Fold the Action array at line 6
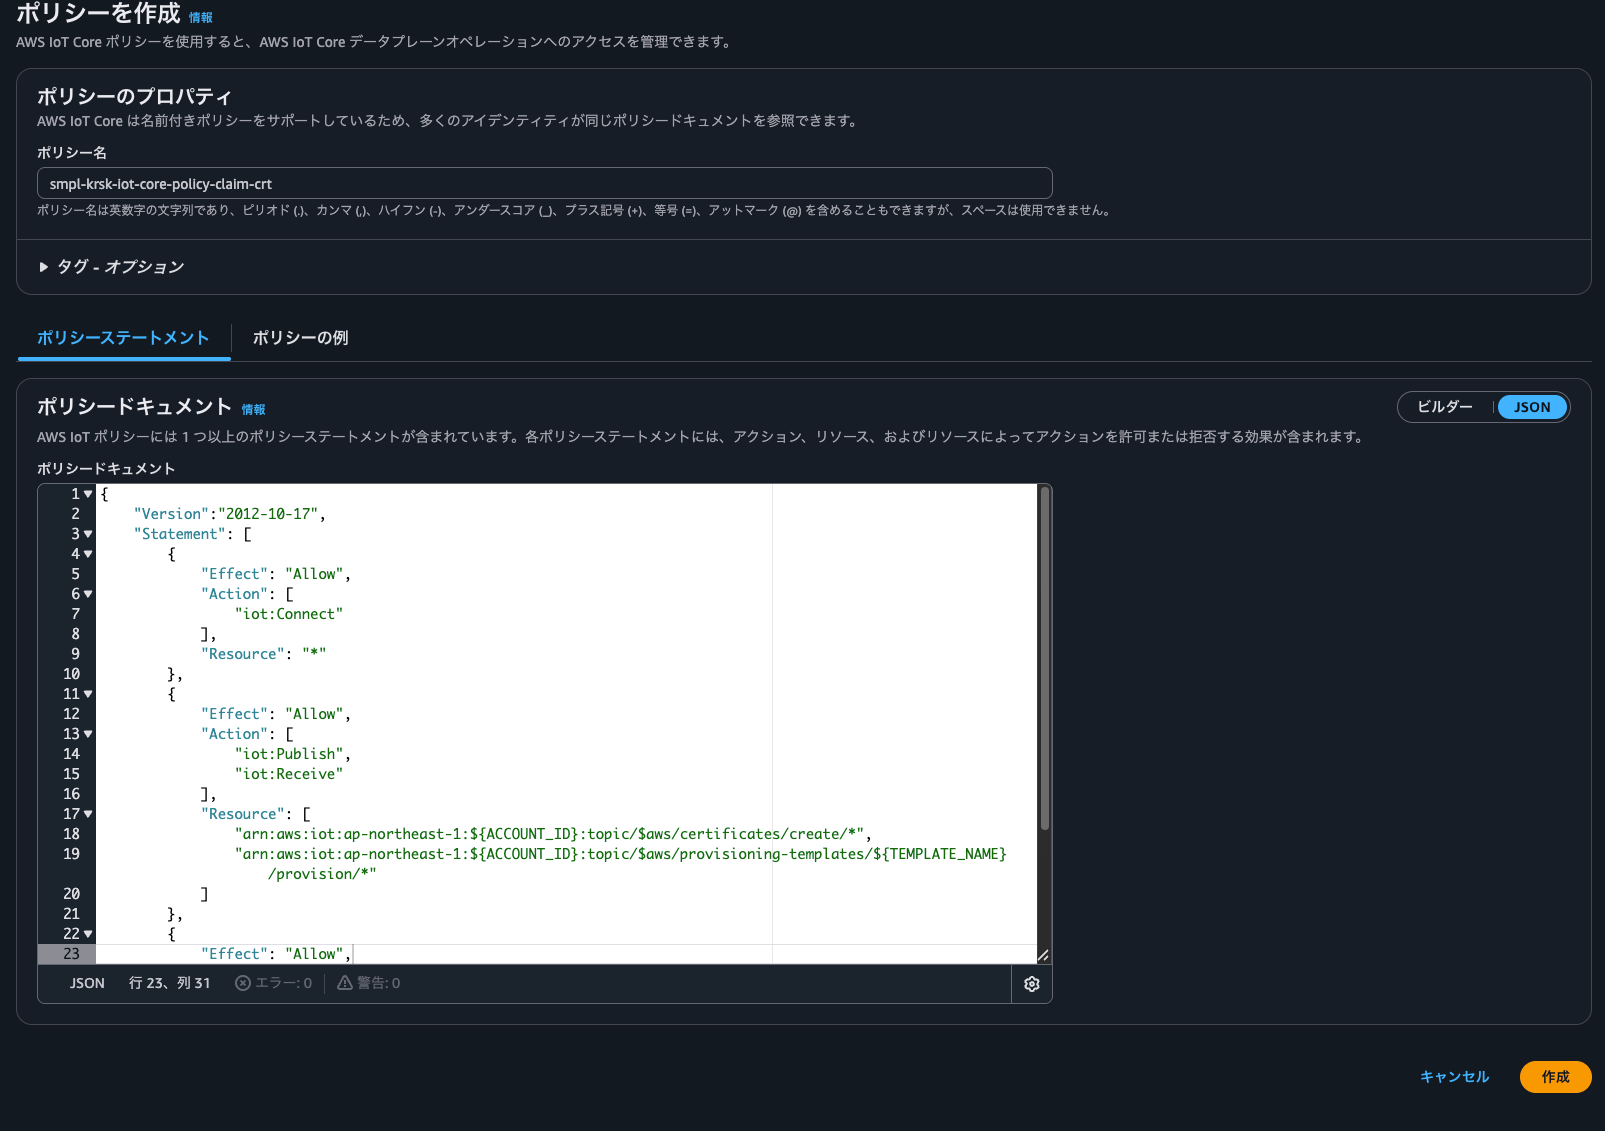Screen dimensions: 1605x1131 coord(88,594)
